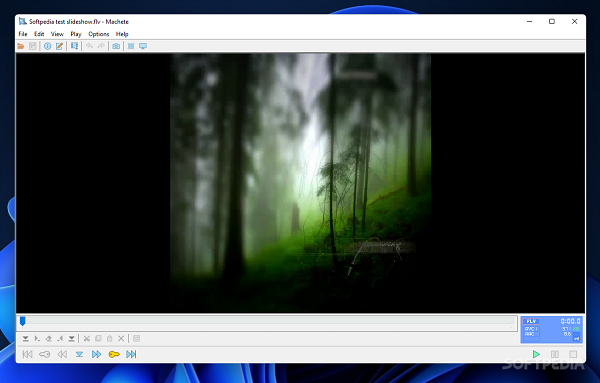Image resolution: width=600 pixels, height=383 pixels.
Task: Click the yellow key indicator in the info panel
Action: coord(576,339)
